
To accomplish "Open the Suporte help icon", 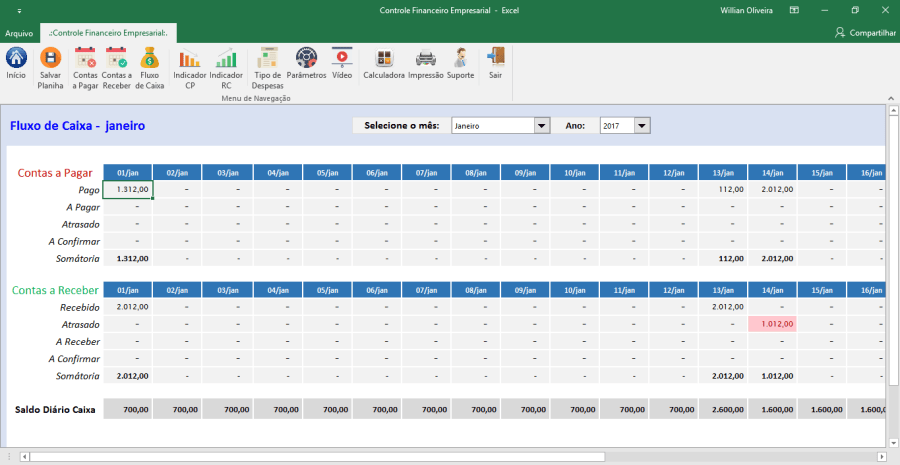I will point(460,63).
